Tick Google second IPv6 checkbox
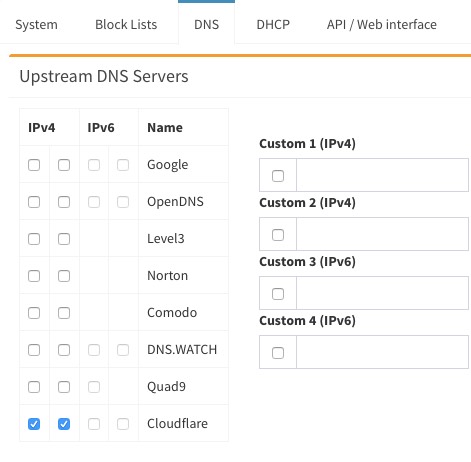The image size is (471, 462). [123, 165]
